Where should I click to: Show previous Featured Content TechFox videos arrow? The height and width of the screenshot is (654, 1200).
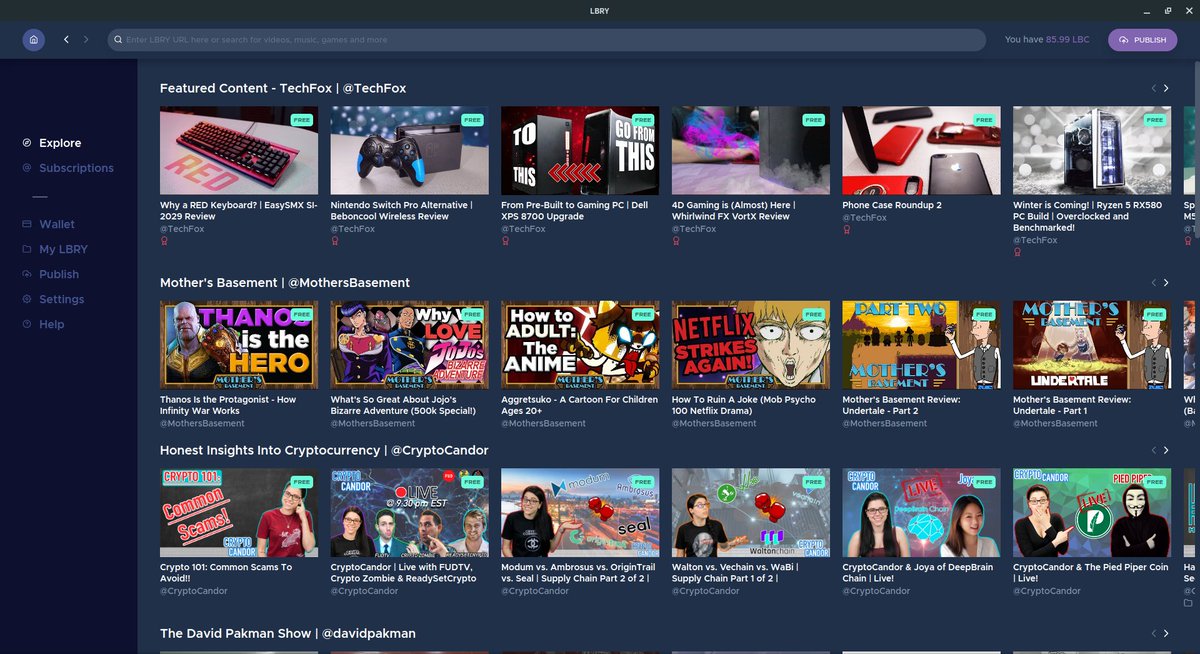1153,88
